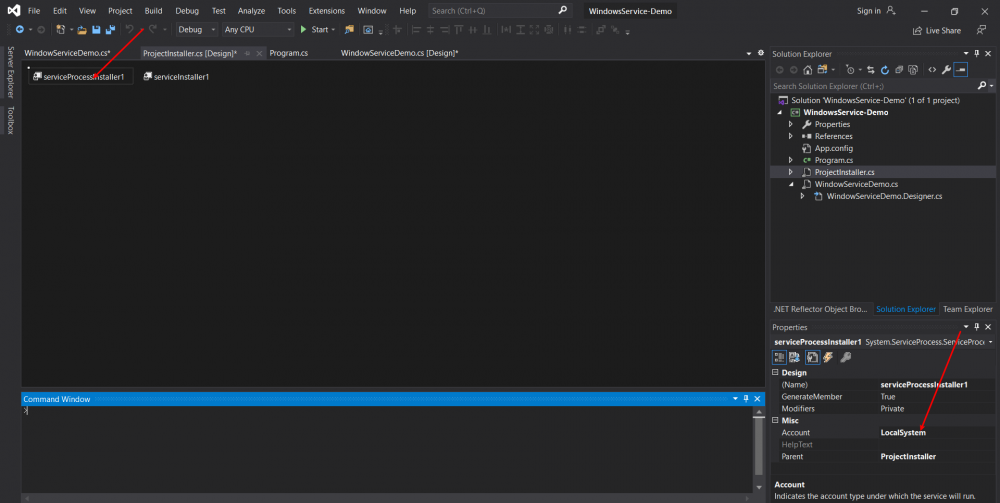
Task: Open the Extensions menu
Action: 327,11
